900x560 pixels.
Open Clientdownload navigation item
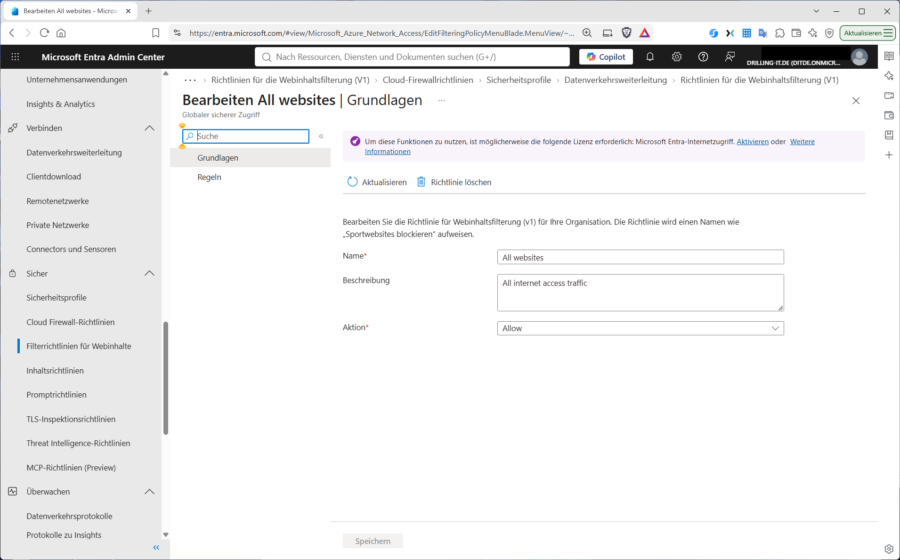tap(53, 177)
